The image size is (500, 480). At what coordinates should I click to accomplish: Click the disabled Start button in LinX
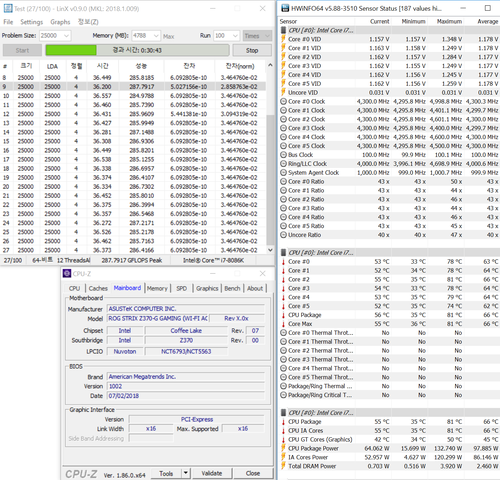pyautogui.click(x=22, y=50)
